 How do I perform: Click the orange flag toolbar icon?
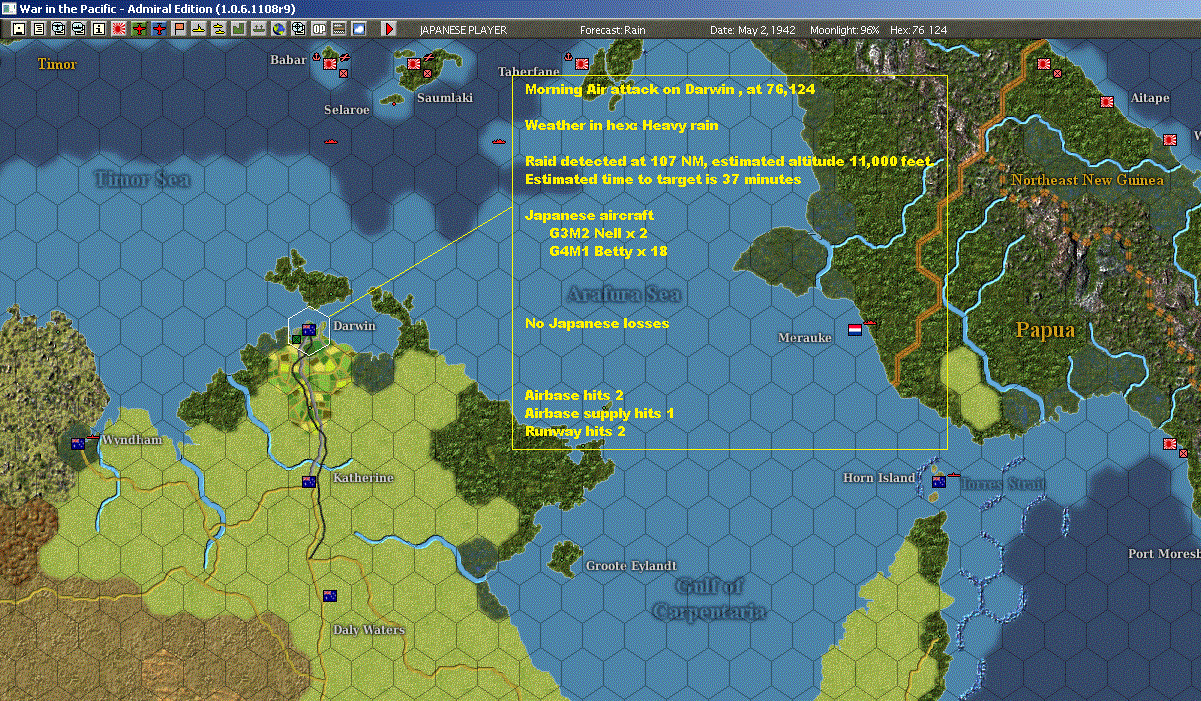179,29
